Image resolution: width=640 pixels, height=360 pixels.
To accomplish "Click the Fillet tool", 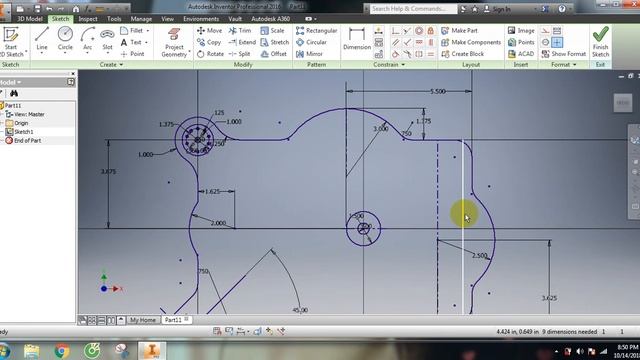I will (131, 31).
